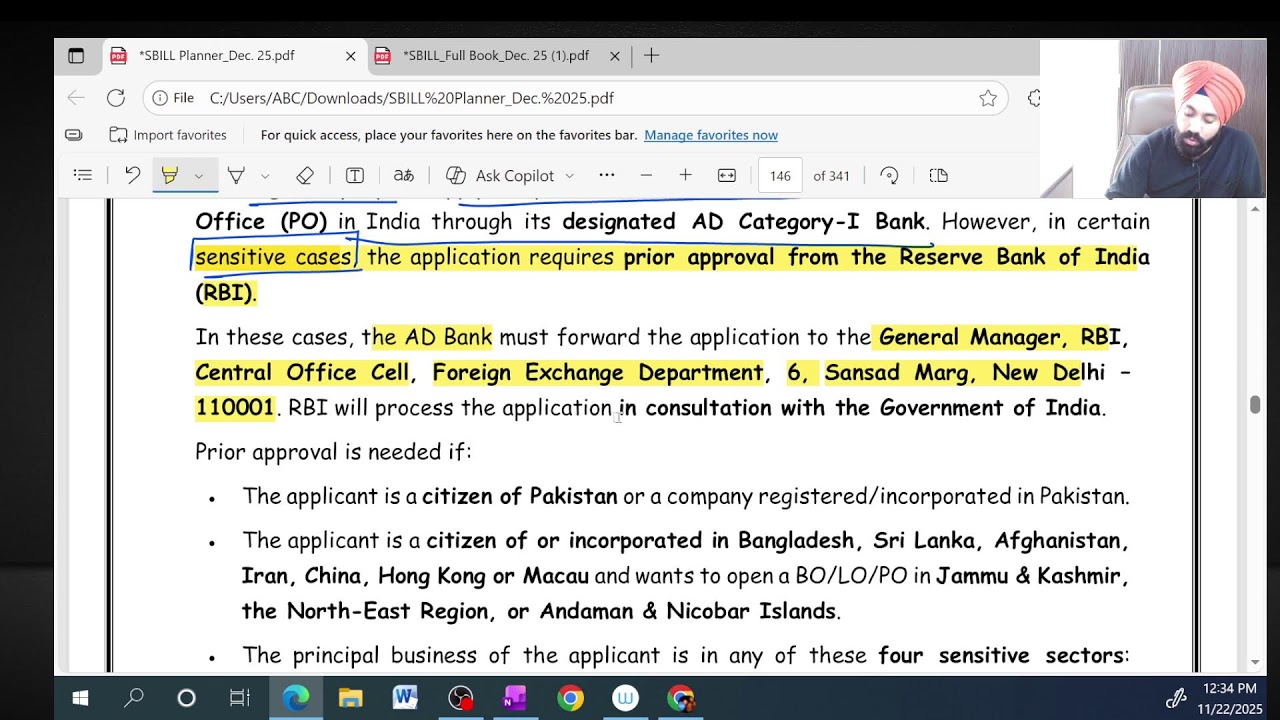Image resolution: width=1280 pixels, height=720 pixels.
Task: Open Word from the taskbar
Action: [x=405, y=698]
